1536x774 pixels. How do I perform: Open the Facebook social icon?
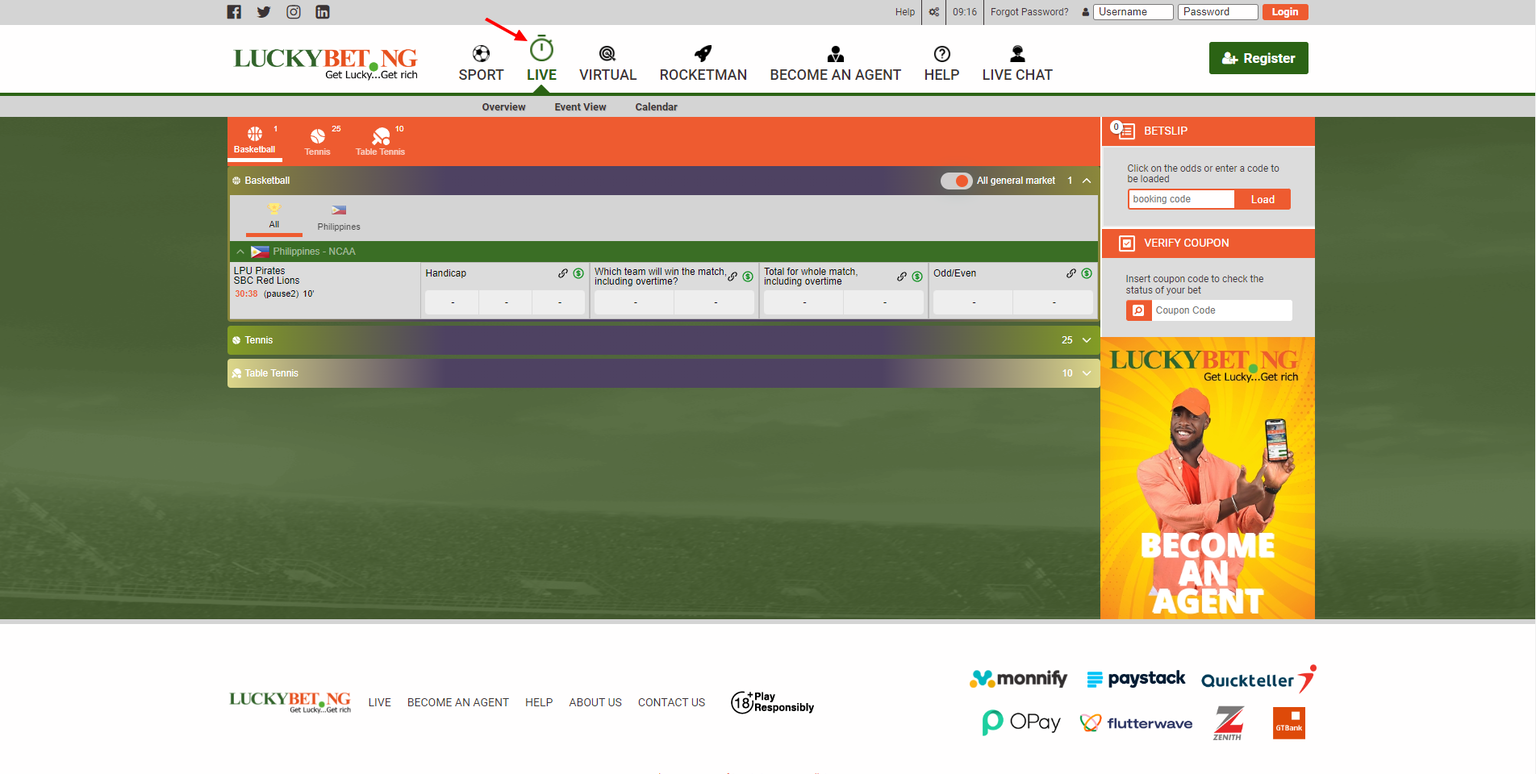pyautogui.click(x=233, y=11)
